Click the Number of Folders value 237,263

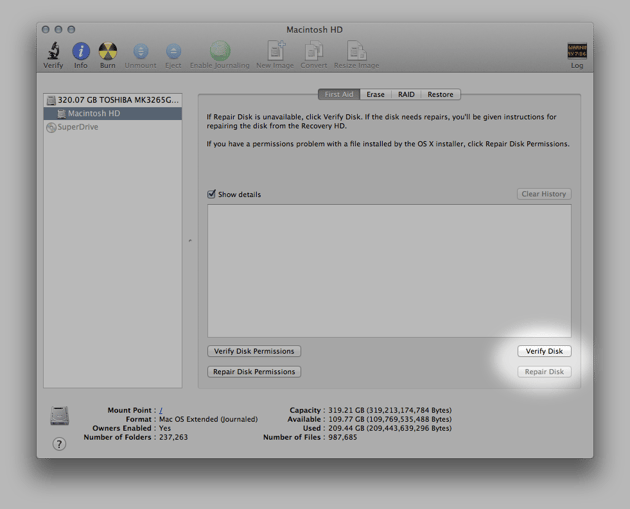coord(173,437)
